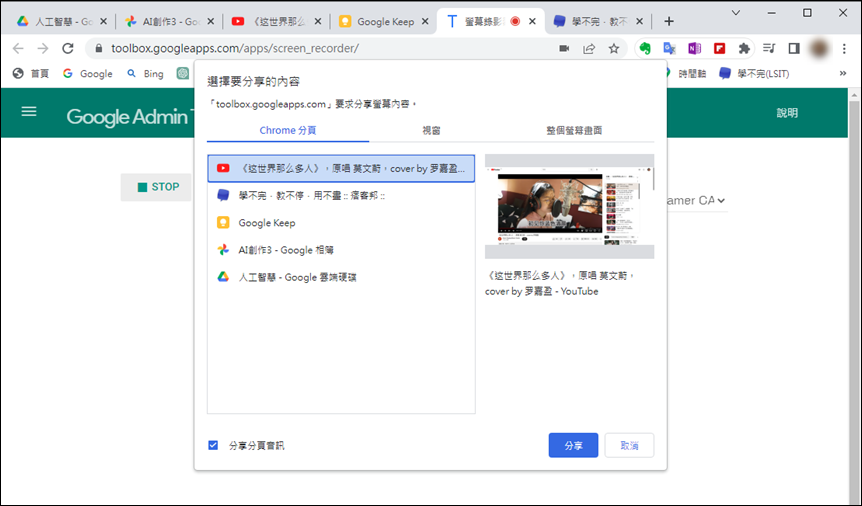Image resolution: width=862 pixels, height=506 pixels.
Task: Close the YouTube browser tab
Action: click(x=317, y=21)
